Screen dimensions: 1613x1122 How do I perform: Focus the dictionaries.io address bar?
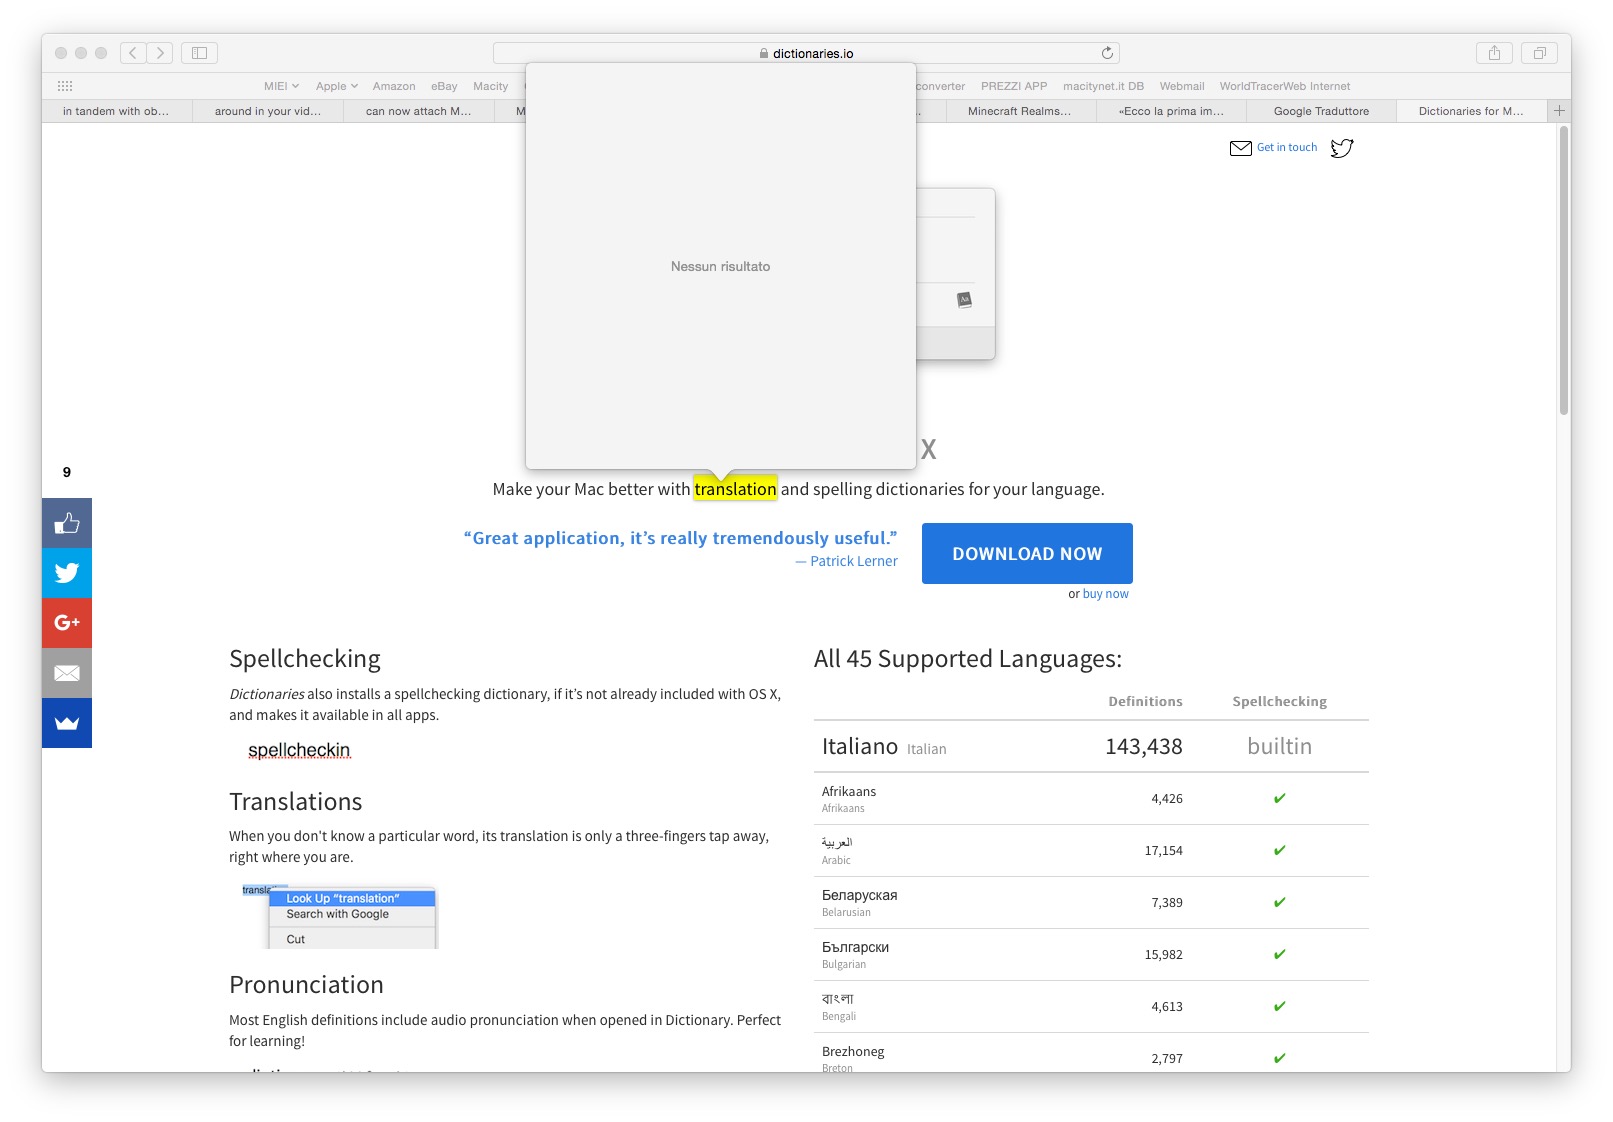806,53
